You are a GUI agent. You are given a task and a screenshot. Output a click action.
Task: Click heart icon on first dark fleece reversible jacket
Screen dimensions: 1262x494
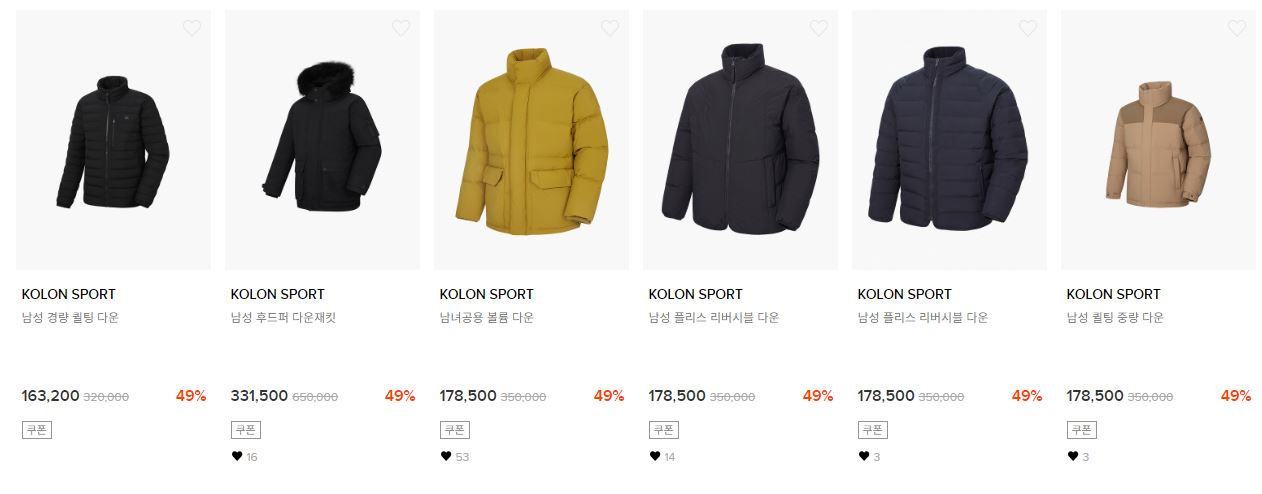(x=819, y=28)
